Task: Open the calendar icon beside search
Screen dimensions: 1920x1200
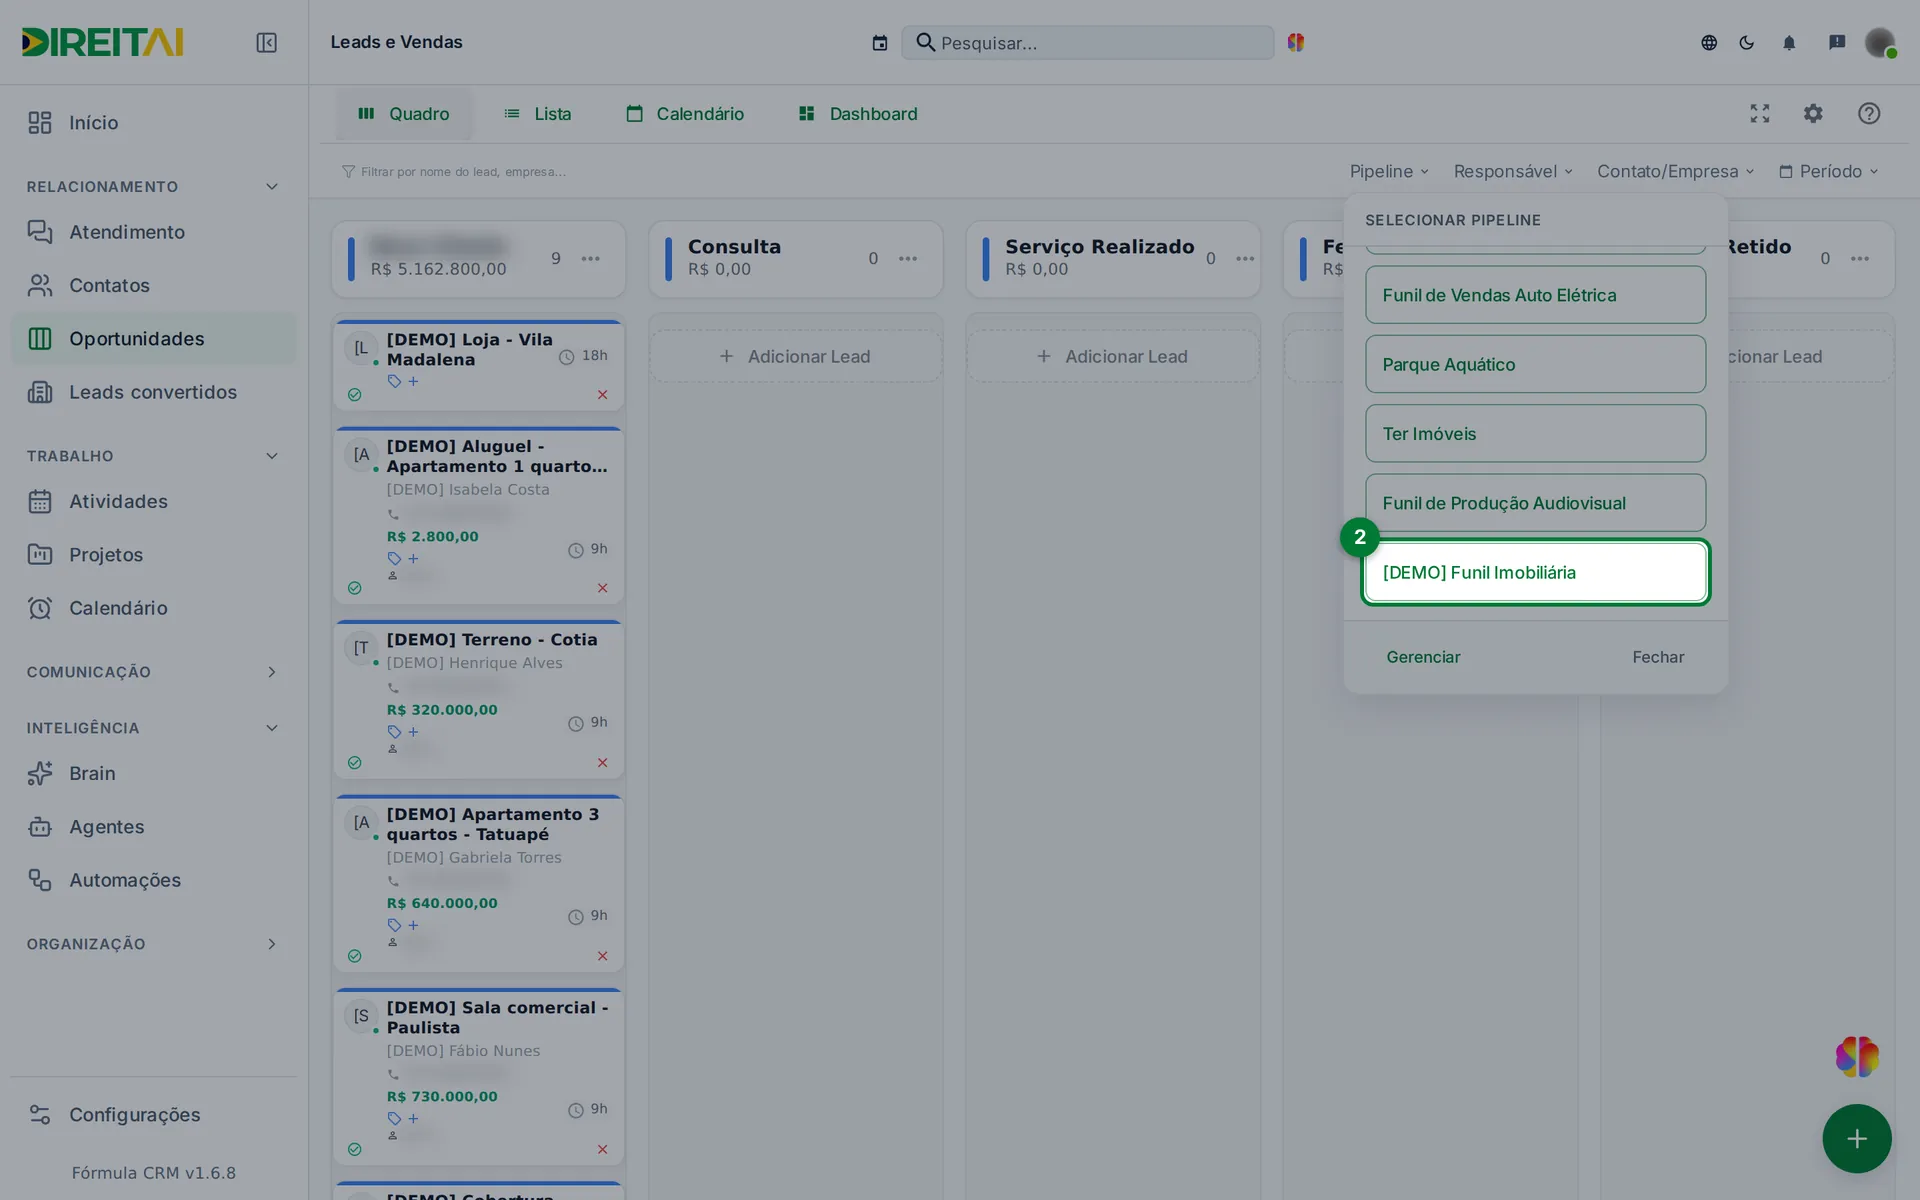Action: [879, 43]
